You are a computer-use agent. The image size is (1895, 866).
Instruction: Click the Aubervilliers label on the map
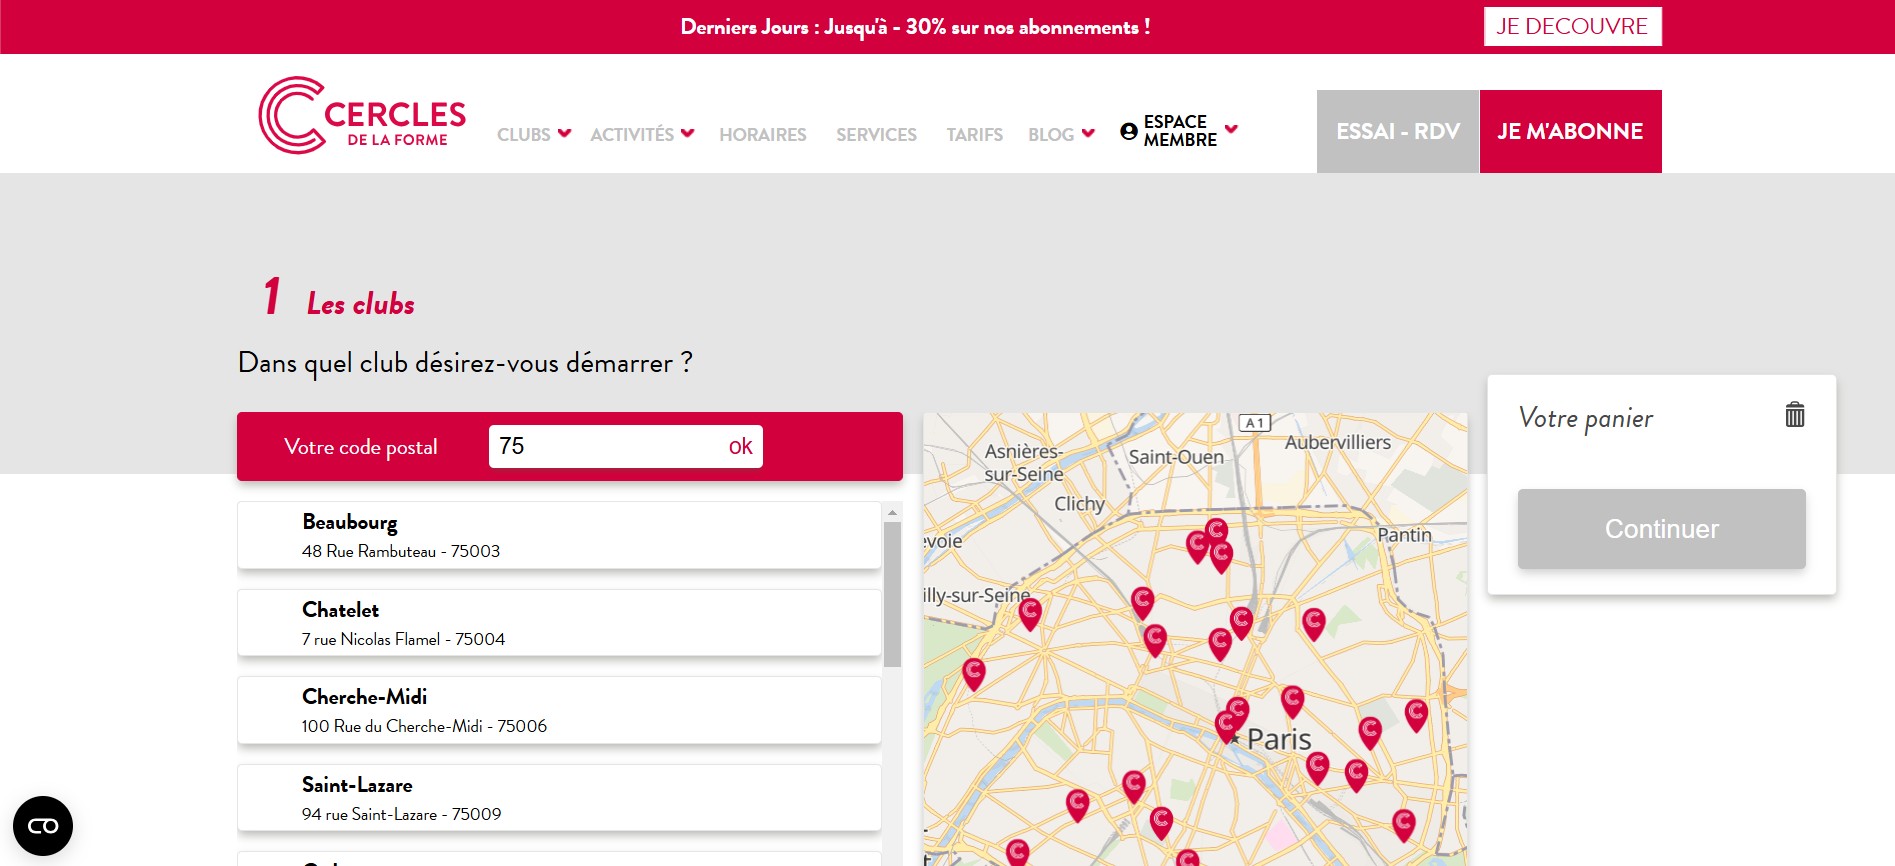pos(1338,442)
